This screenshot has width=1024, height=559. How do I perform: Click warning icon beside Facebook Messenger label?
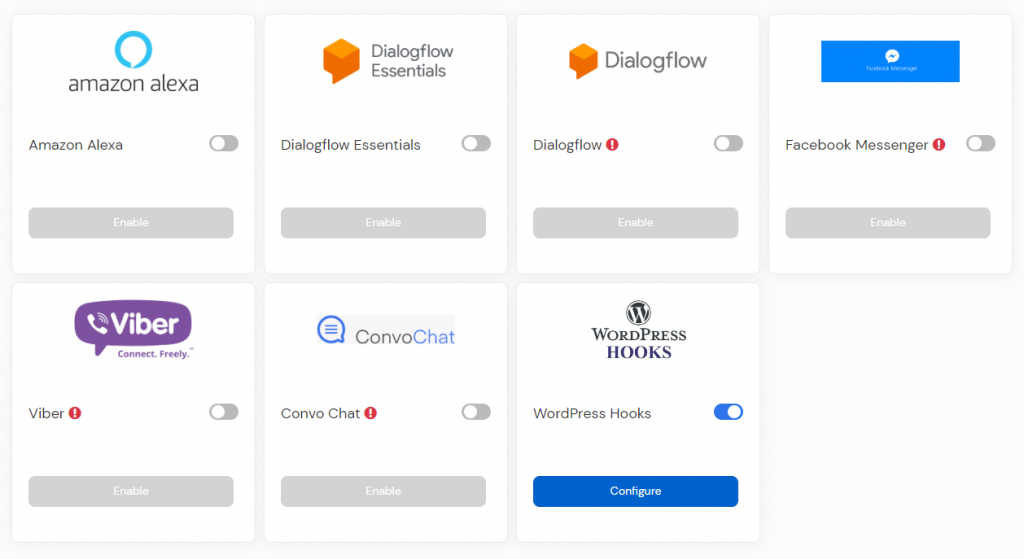pos(939,145)
